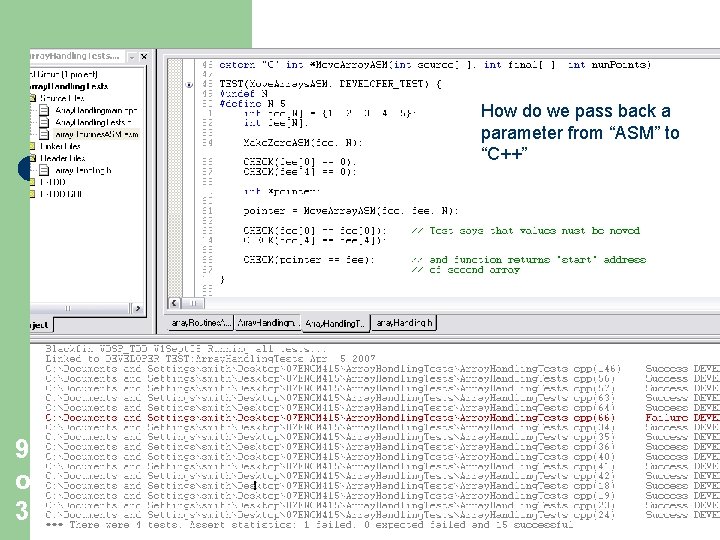This screenshot has height=540, width=720.
Task: Click the arrayHandling.h file icon in tree
Action: point(44,170)
